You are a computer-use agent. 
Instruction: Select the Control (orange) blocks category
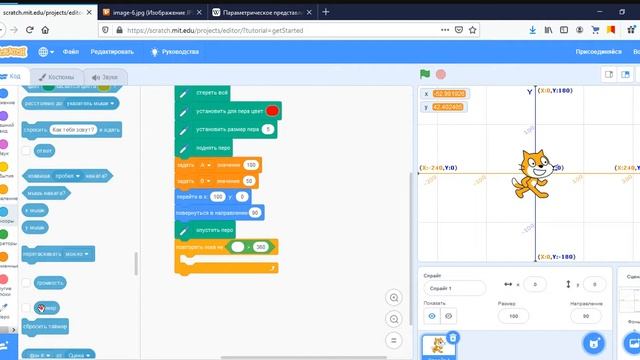click(4, 189)
